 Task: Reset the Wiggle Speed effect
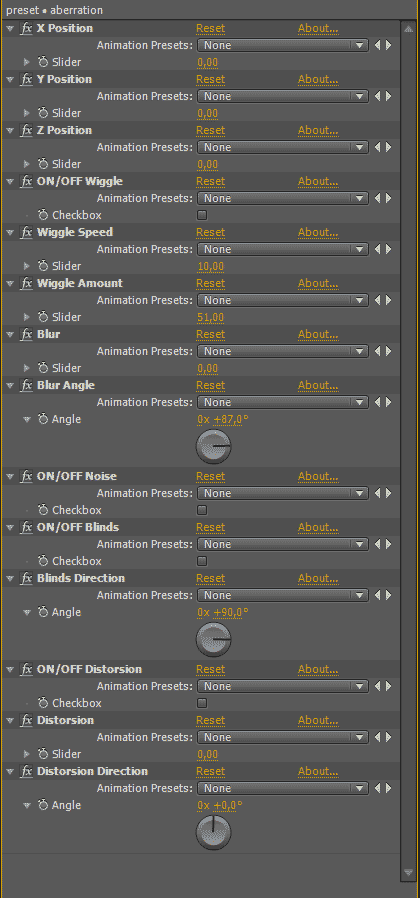click(210, 233)
